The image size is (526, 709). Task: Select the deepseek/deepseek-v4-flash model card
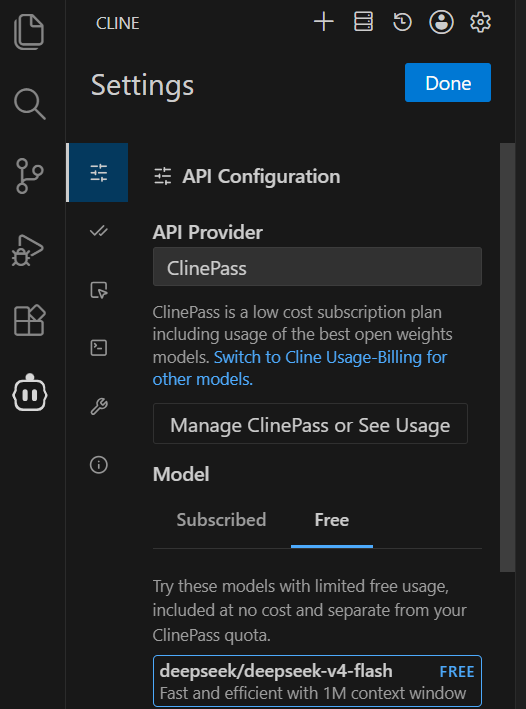(x=317, y=681)
